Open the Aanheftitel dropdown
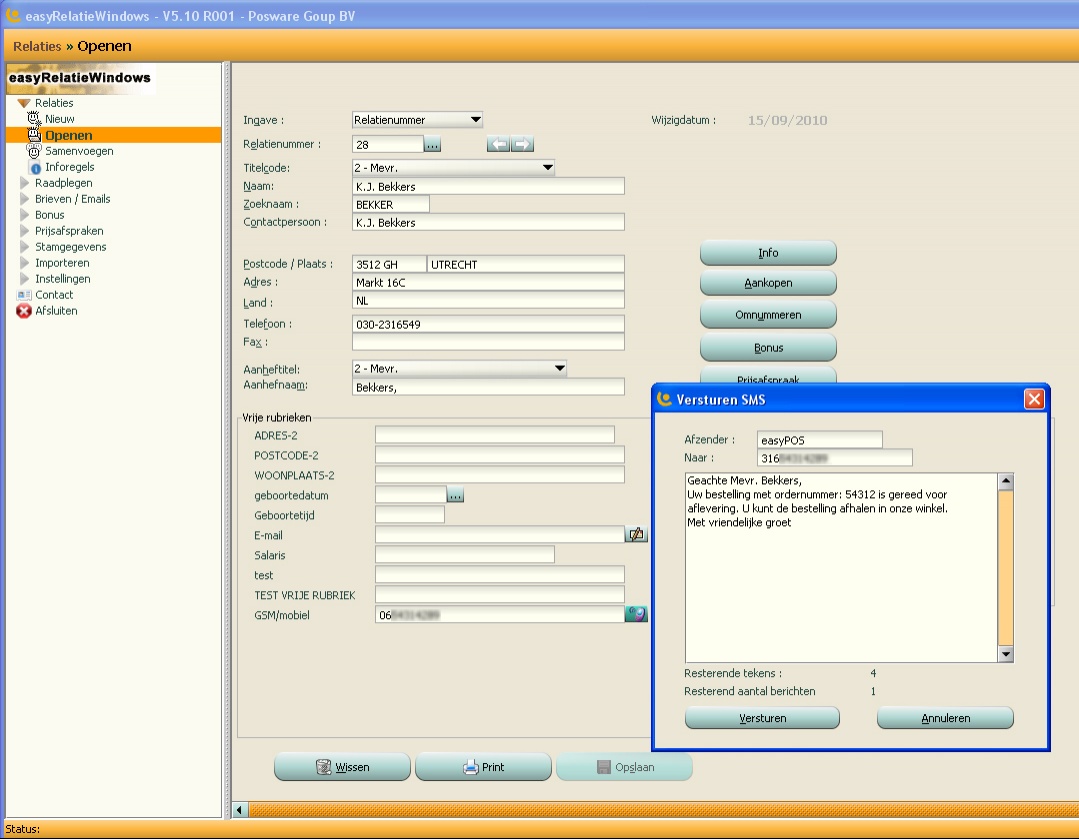Image resolution: width=1079 pixels, height=839 pixels. click(x=559, y=368)
